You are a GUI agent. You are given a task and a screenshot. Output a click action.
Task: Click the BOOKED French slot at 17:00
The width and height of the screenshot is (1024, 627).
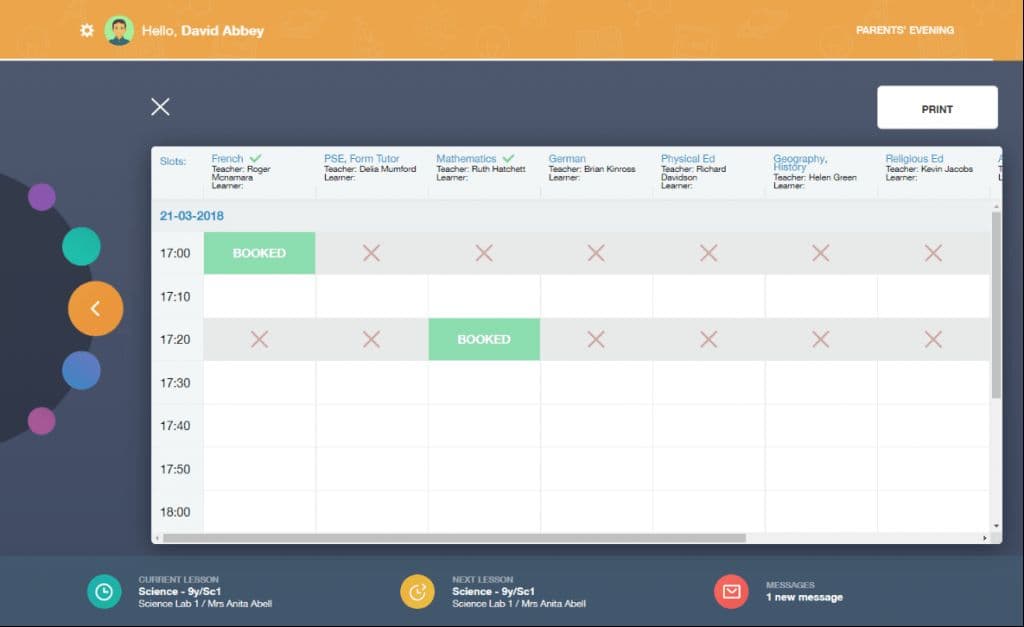(x=259, y=253)
